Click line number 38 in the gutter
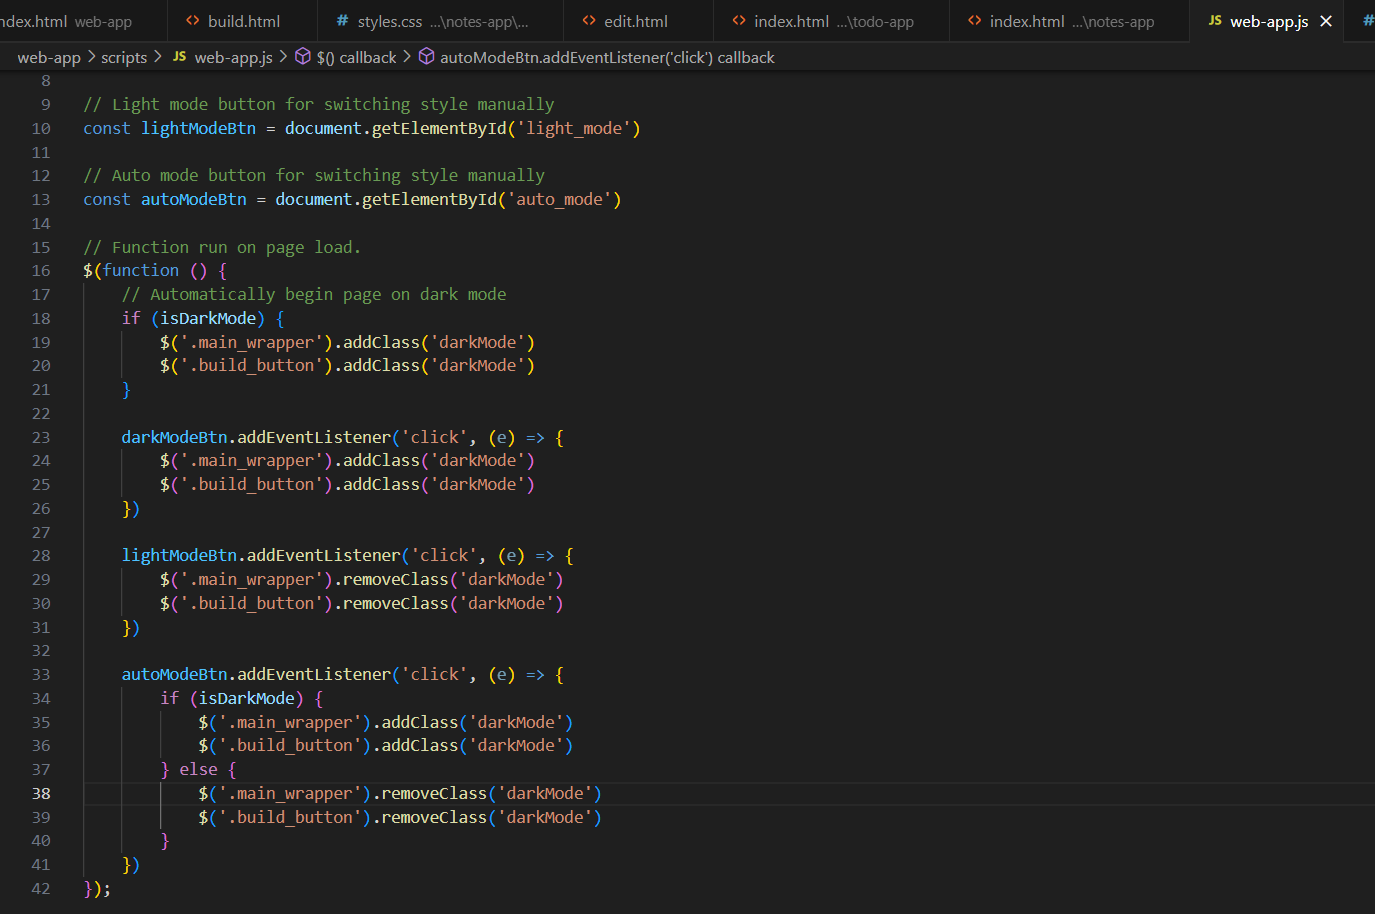Screen dimensions: 1375x914 (41, 793)
